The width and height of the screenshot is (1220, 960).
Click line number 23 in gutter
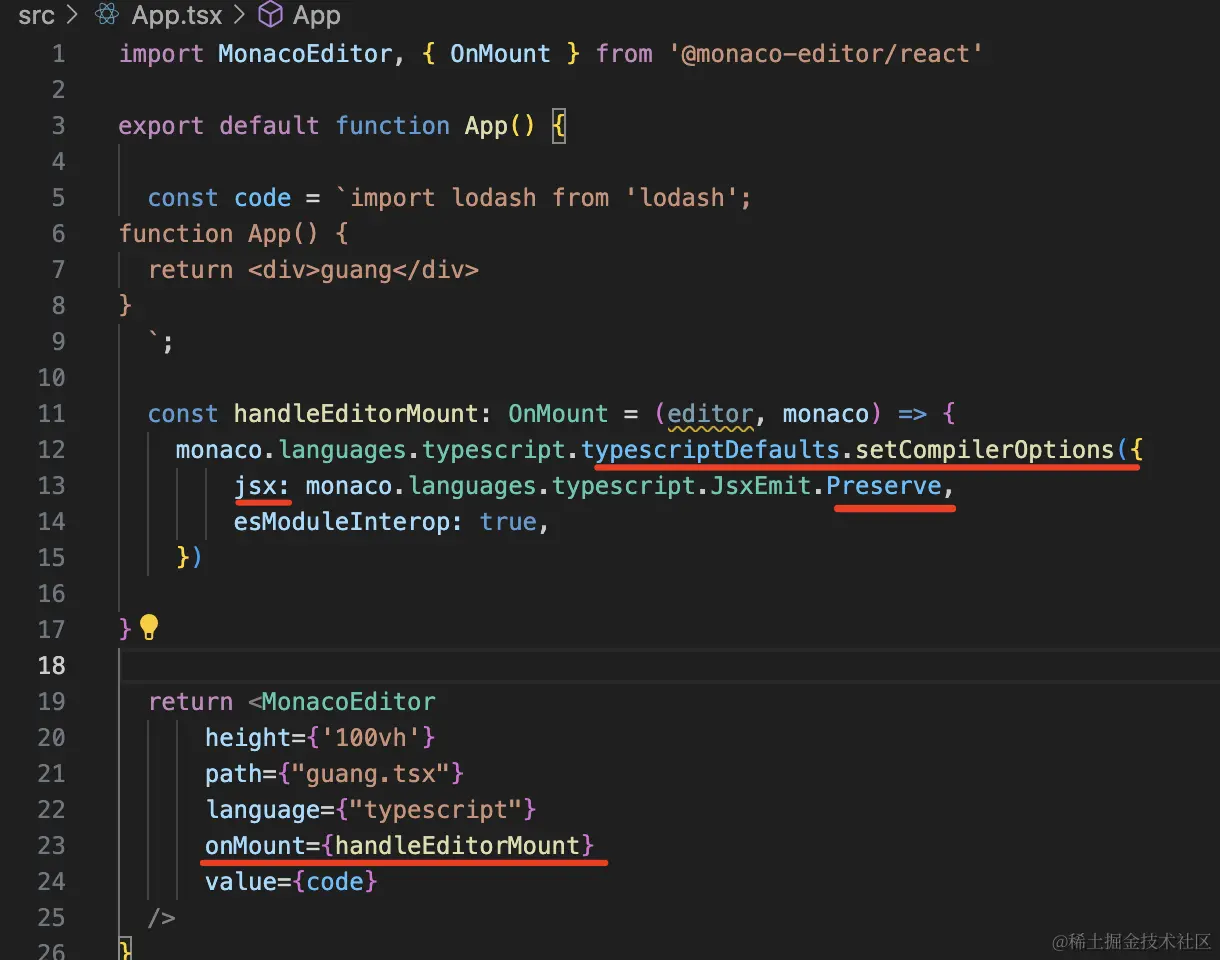tap(51, 845)
